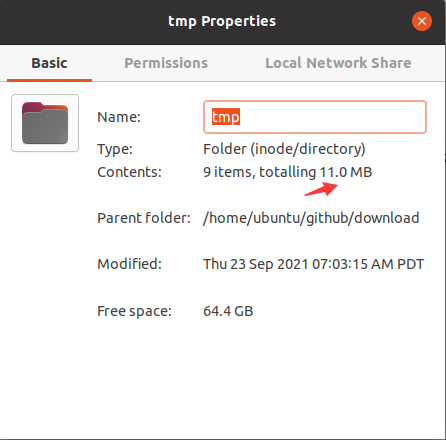Click the Type: label
The image size is (446, 440).
pyautogui.click(x=115, y=149)
